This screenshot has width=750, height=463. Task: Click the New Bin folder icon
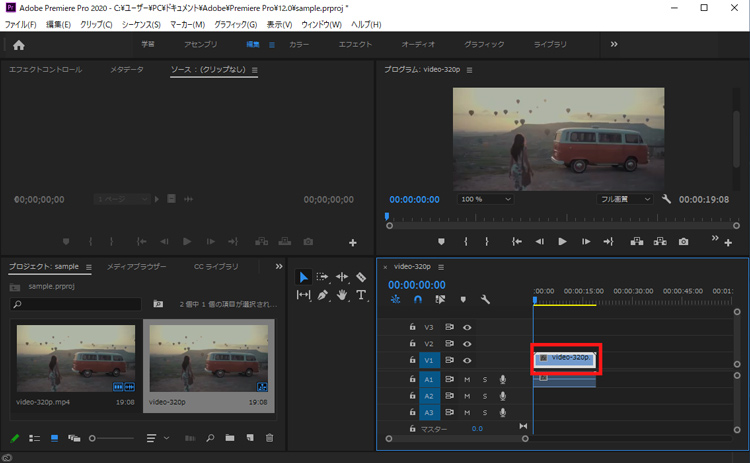point(230,438)
